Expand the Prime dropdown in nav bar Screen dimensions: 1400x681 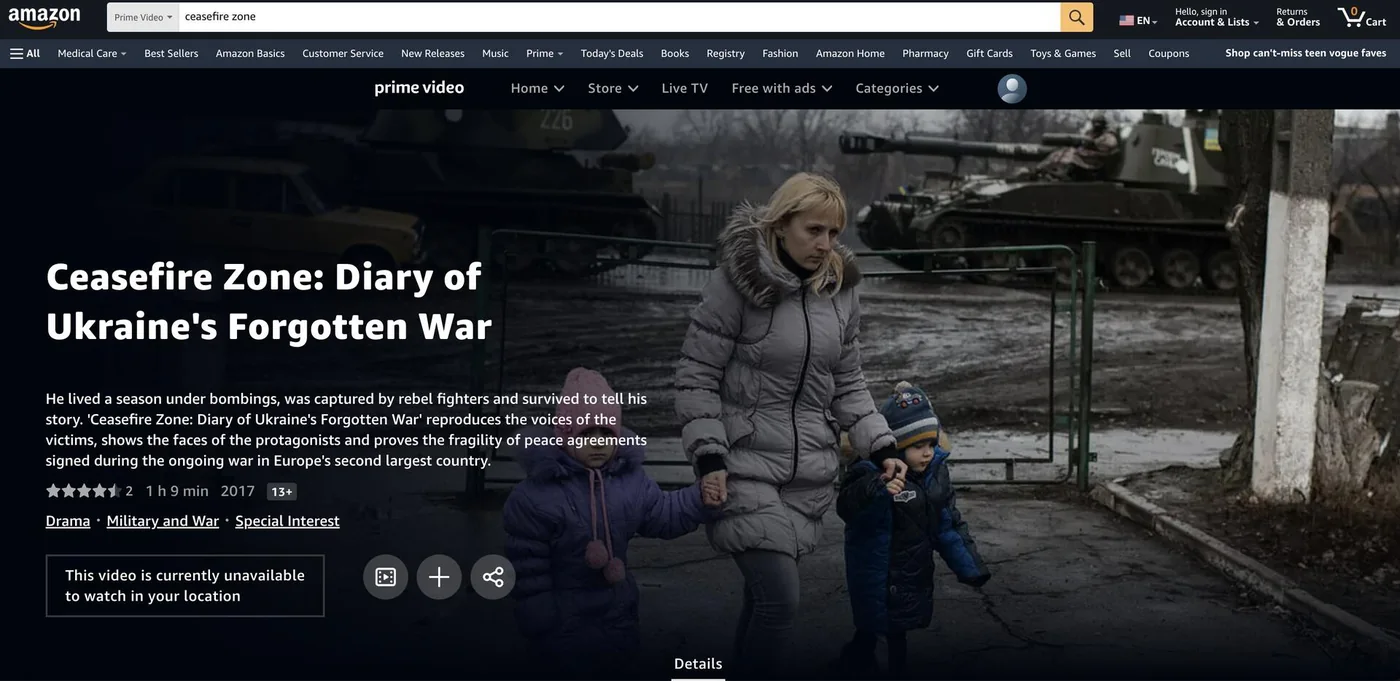[x=545, y=53]
